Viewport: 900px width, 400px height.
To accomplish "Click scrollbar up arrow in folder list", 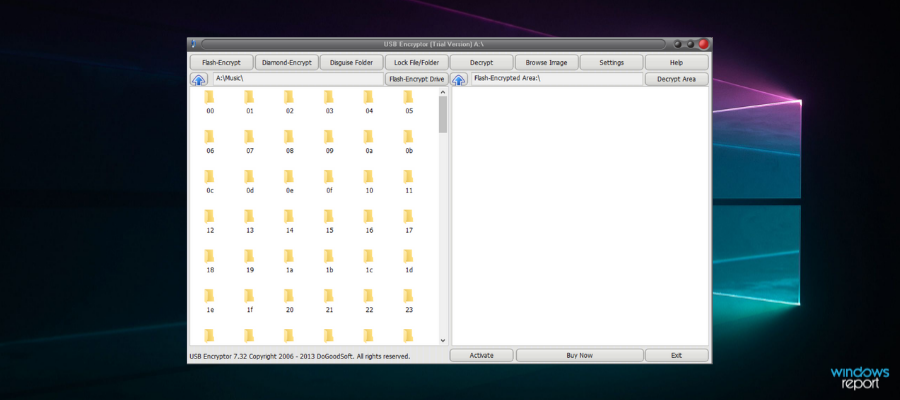I will tap(443, 92).
